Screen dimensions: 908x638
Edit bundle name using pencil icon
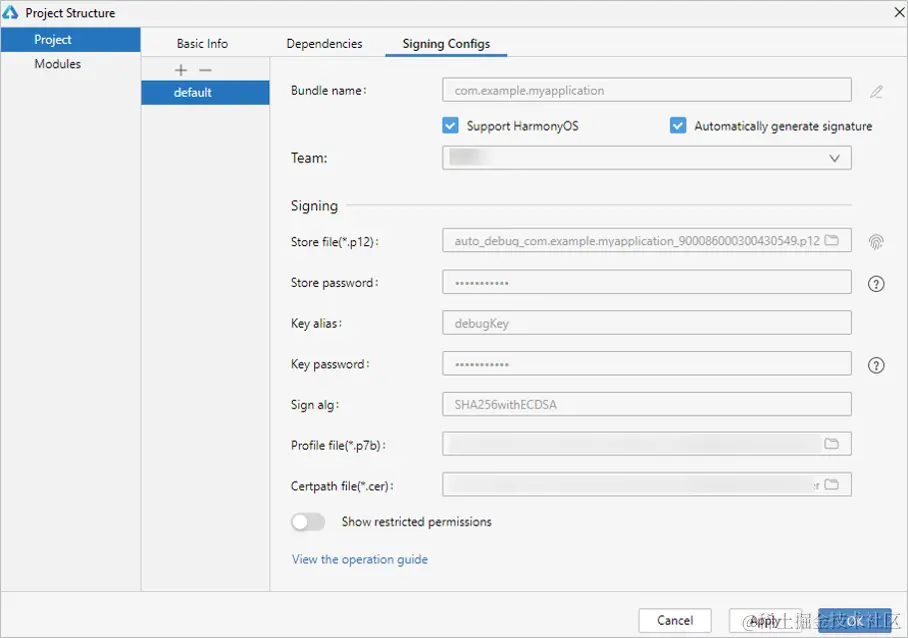tap(876, 91)
